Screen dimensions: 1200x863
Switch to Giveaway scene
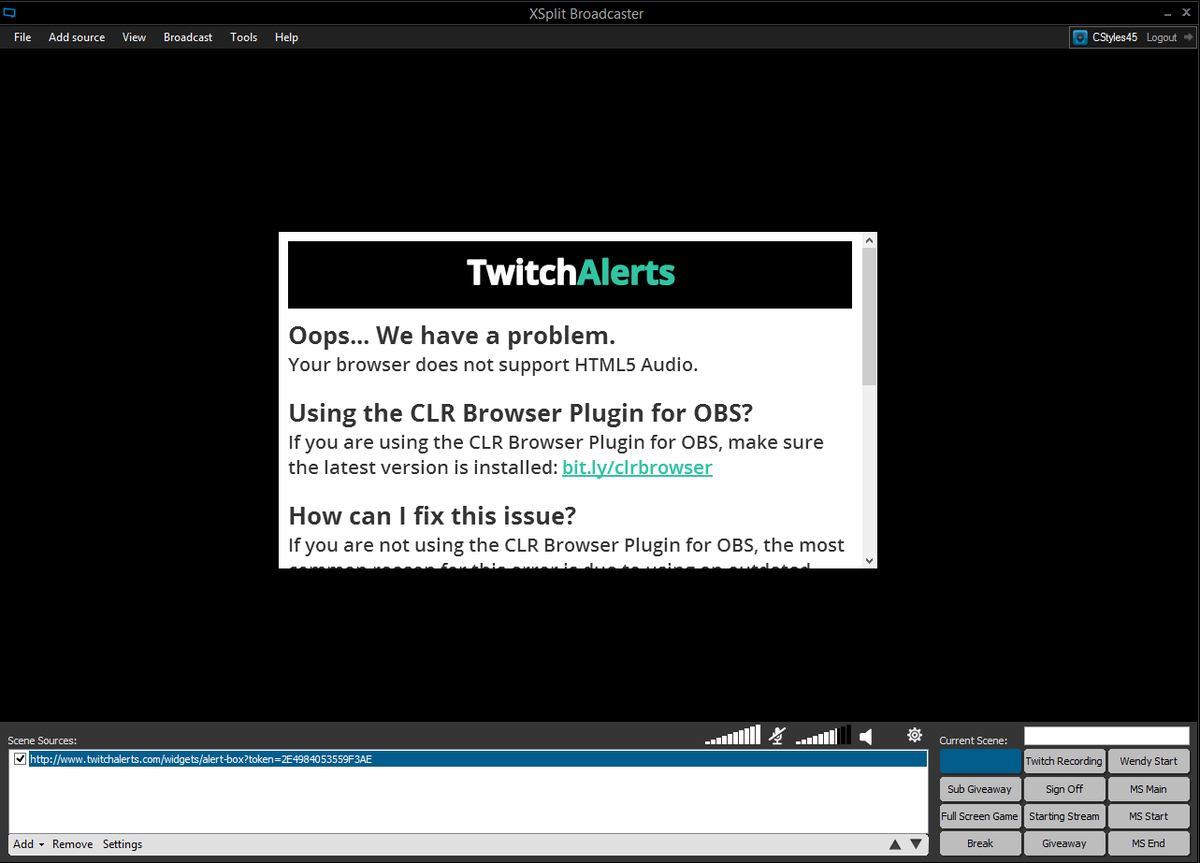(x=1064, y=843)
